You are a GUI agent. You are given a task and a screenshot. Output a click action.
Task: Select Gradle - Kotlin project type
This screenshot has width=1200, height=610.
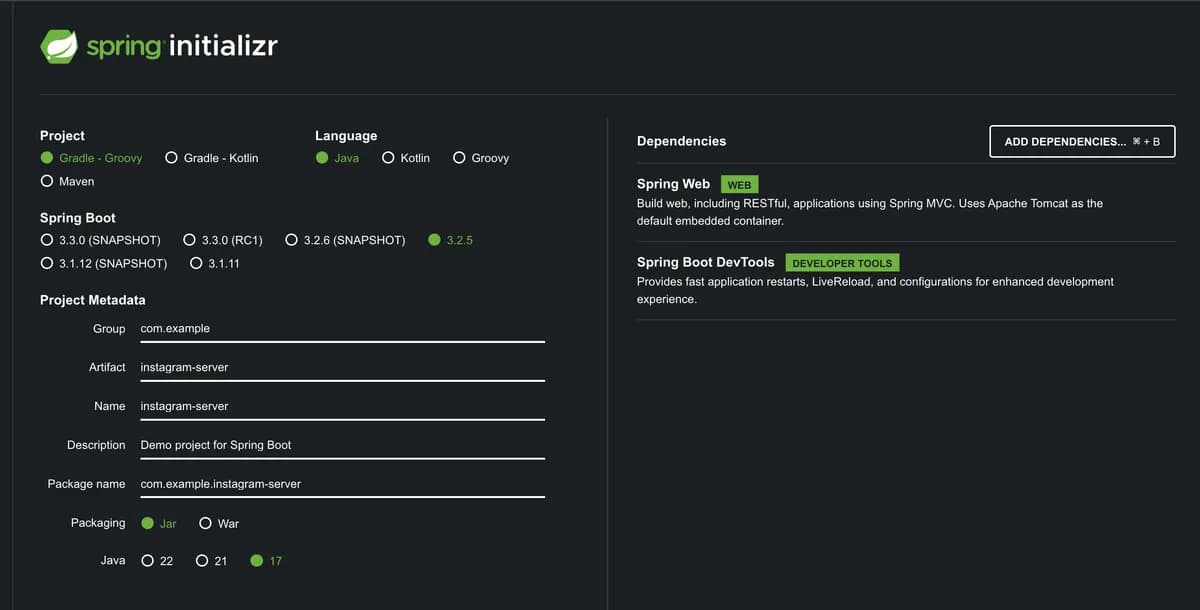point(212,158)
